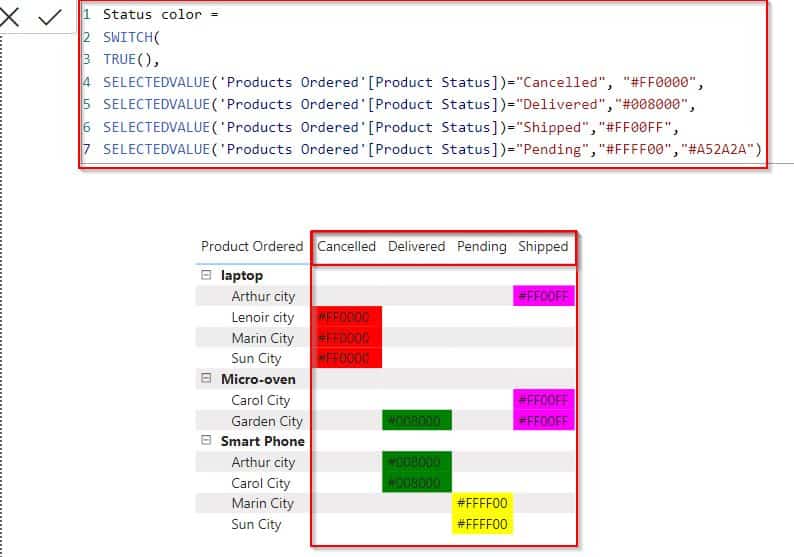Click red Cancelled cell for laptop Sun City

point(347,358)
